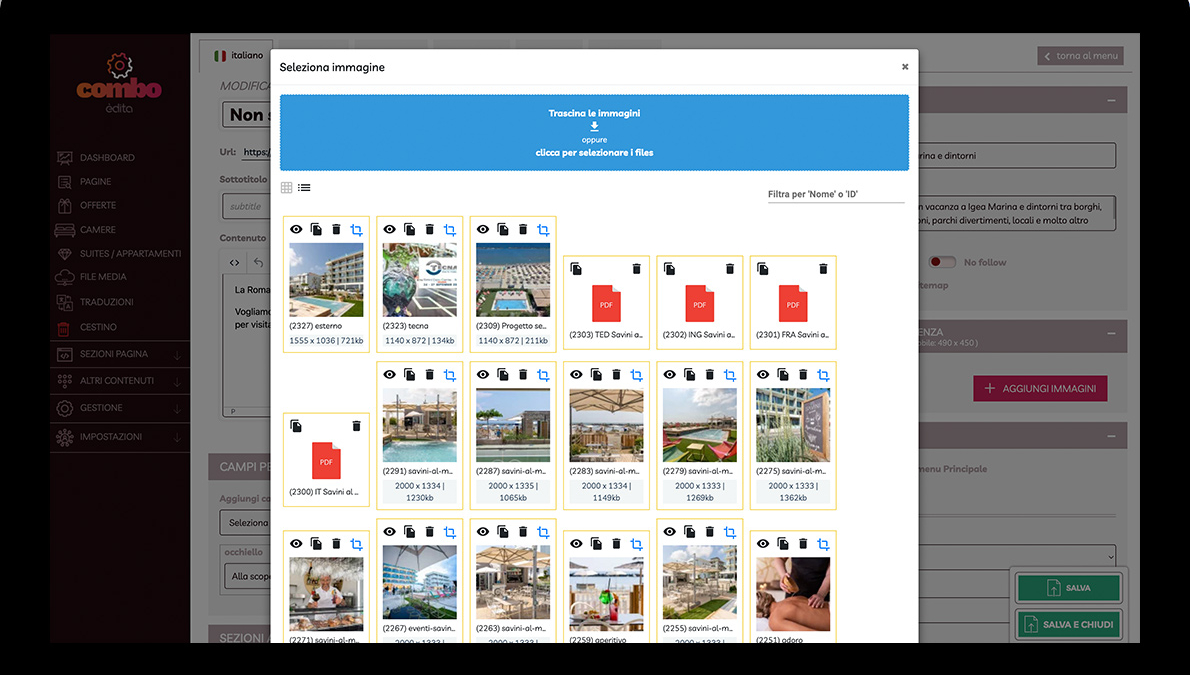The image size is (1190, 675).
Task: Open Camere in the sidebar
Action: 98,229
